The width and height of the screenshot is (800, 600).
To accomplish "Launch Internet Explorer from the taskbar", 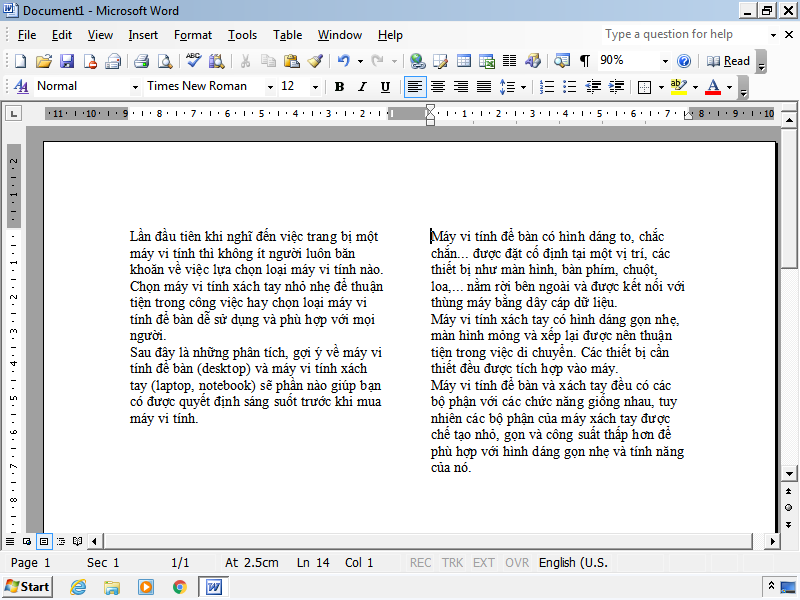I will pyautogui.click(x=78, y=587).
